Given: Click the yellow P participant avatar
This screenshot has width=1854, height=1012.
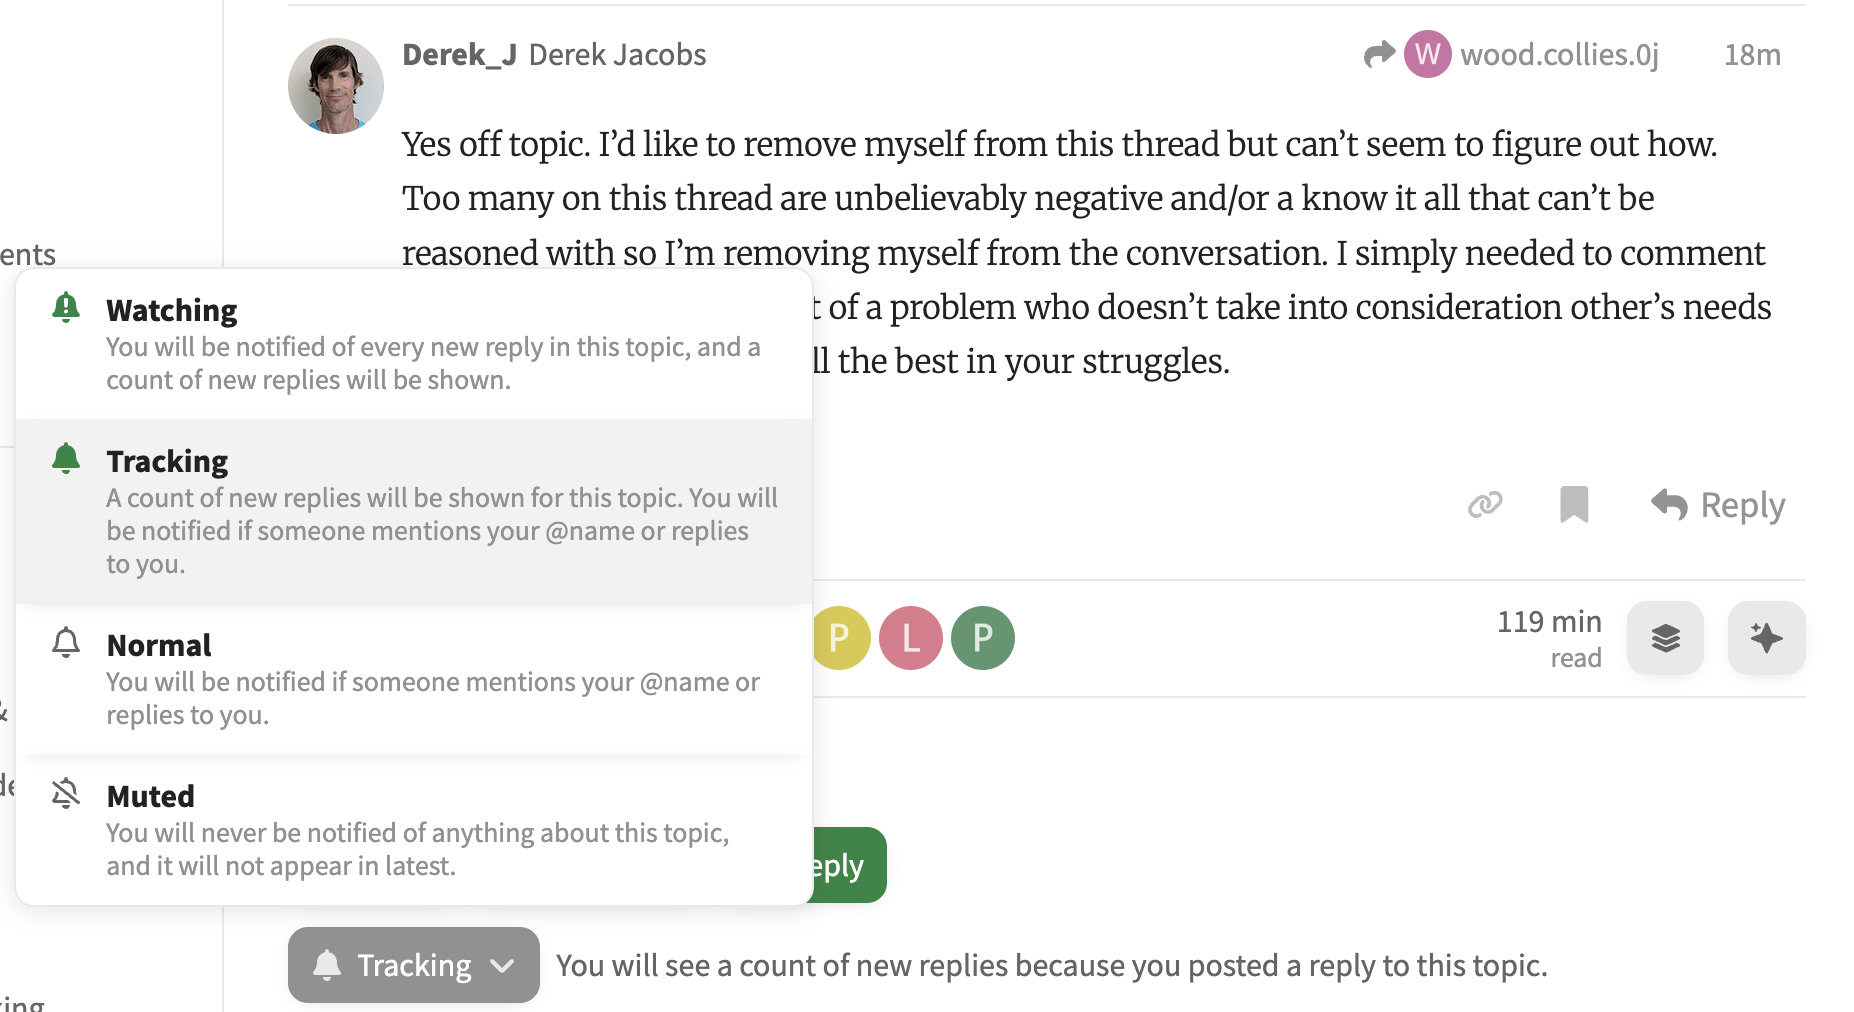Looking at the screenshot, I should 842,638.
